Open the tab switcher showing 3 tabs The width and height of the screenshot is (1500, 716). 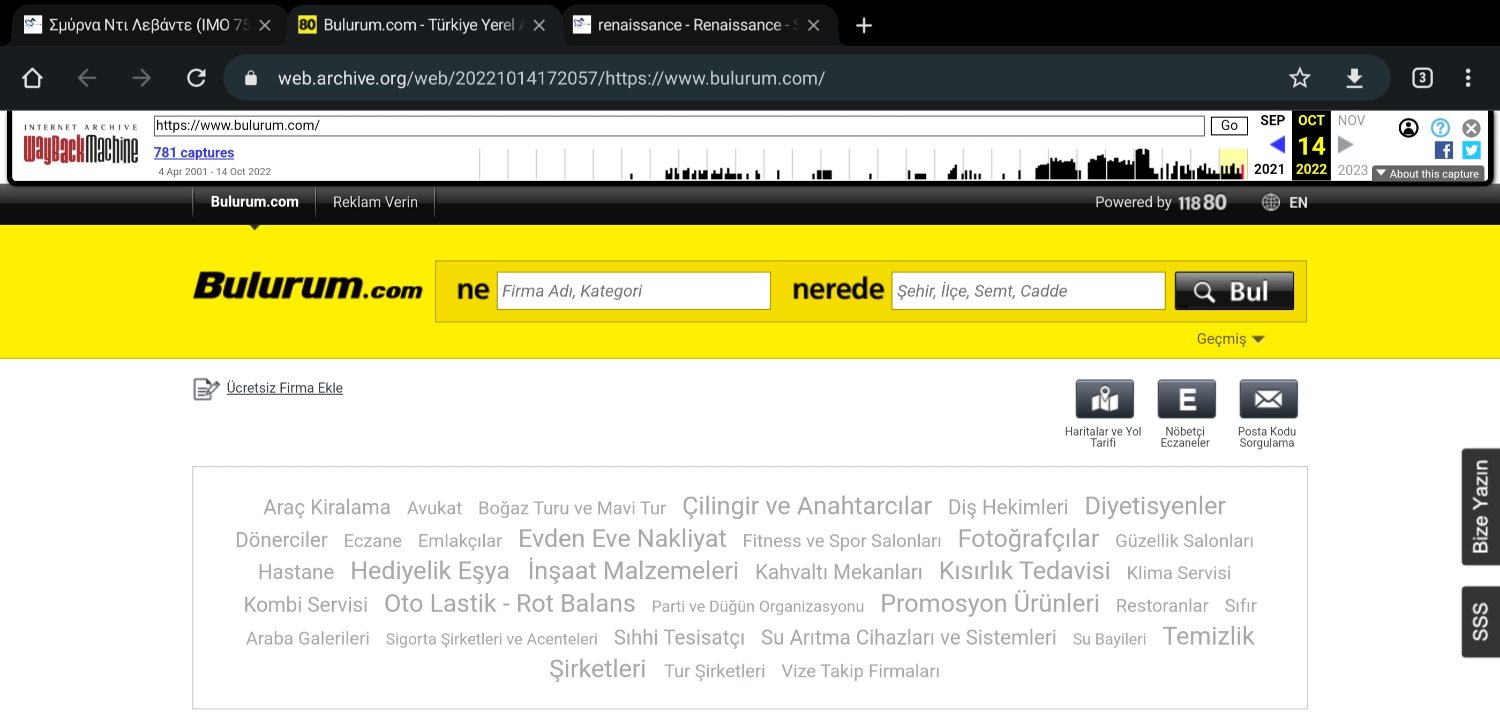(1422, 78)
